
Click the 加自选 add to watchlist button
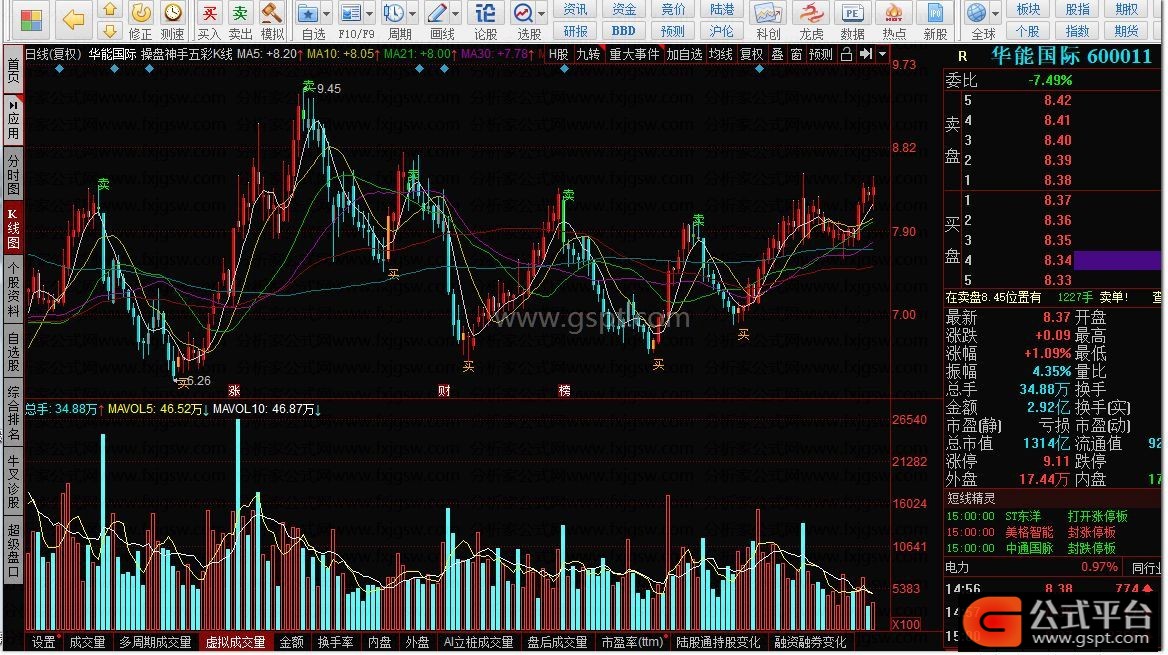(684, 54)
